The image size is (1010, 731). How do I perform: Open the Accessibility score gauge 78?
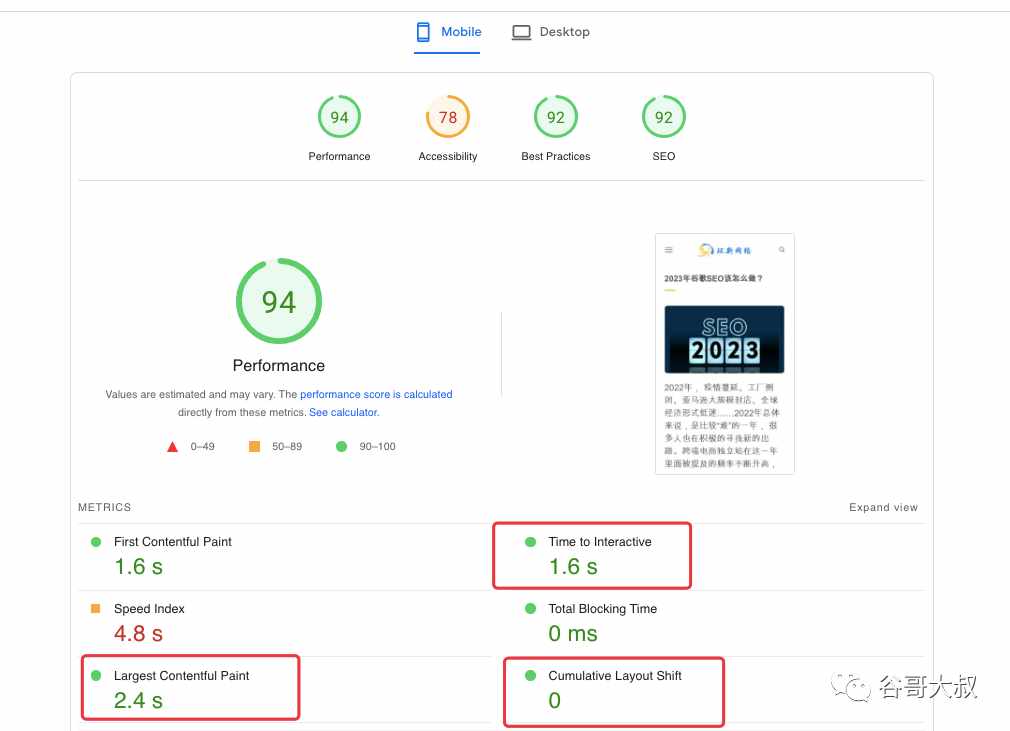point(448,117)
